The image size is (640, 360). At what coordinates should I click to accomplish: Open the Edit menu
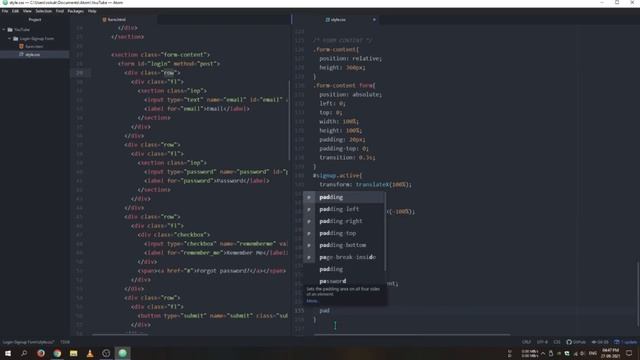(x=16, y=11)
